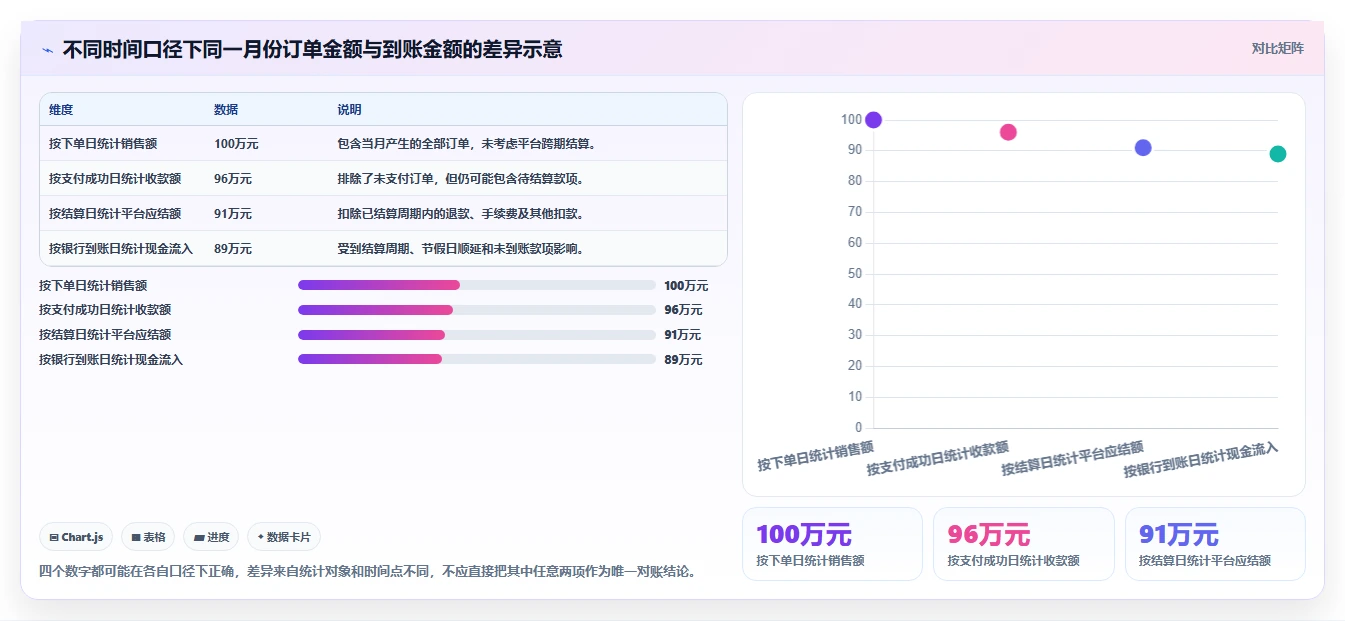Image resolution: width=1345 pixels, height=621 pixels.
Task: Click the 按下单日统计销售额 progress bar
Action: tap(476, 285)
